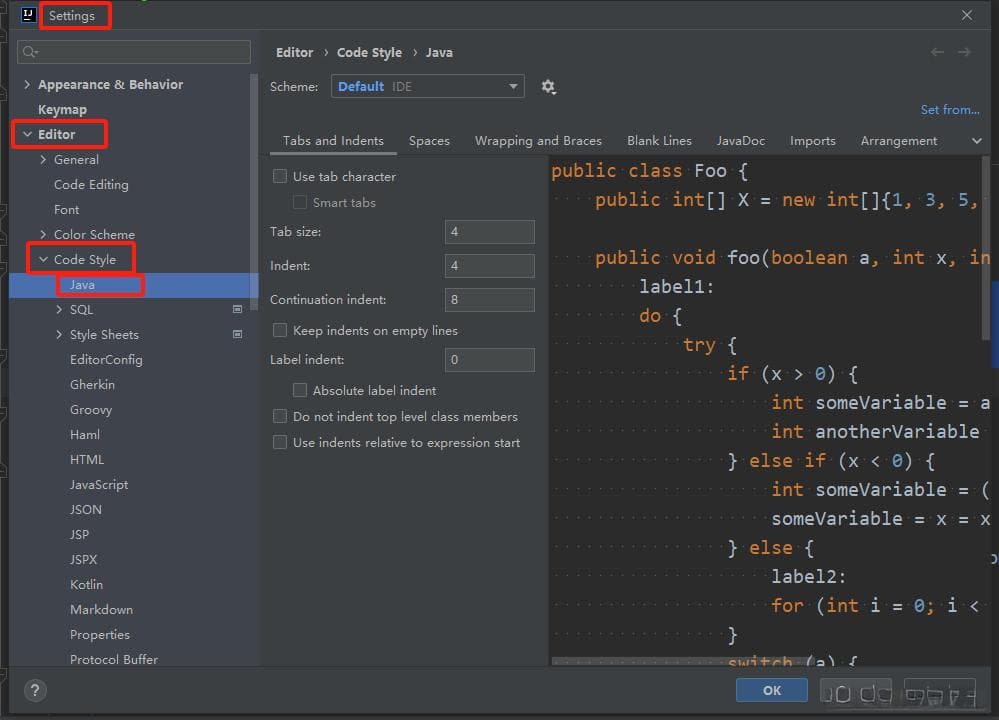This screenshot has width=999, height=720.
Task: Open the Scheme dropdown
Action: (x=428, y=87)
